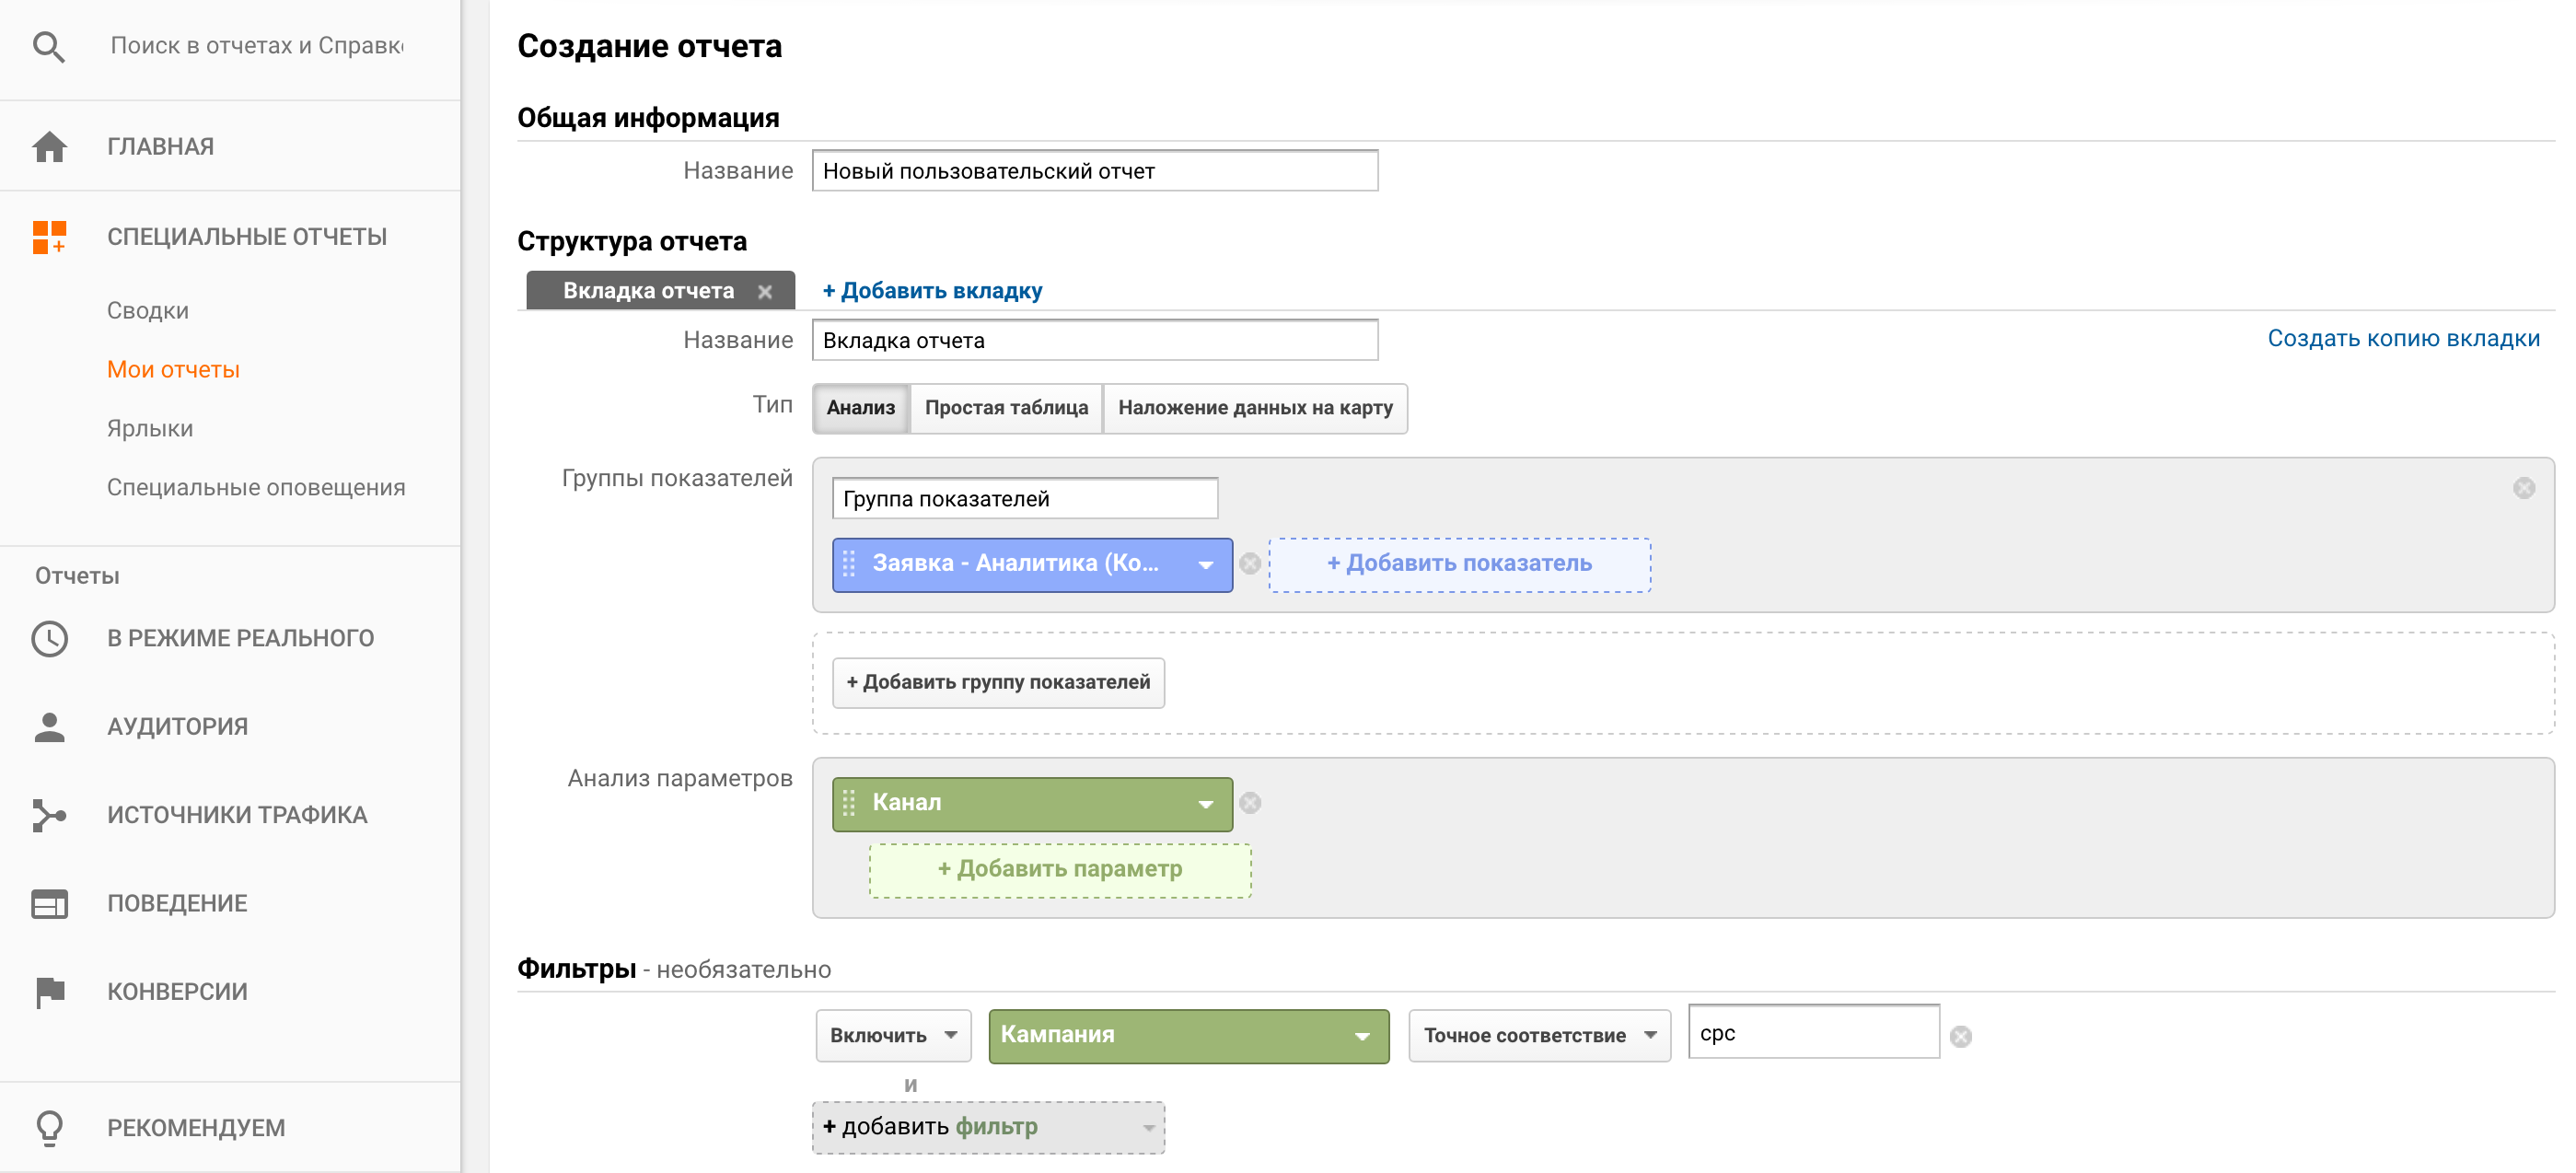
Task: Expand ИСТОЧНИКИ ТРАФИКА reports
Action: [x=237, y=815]
